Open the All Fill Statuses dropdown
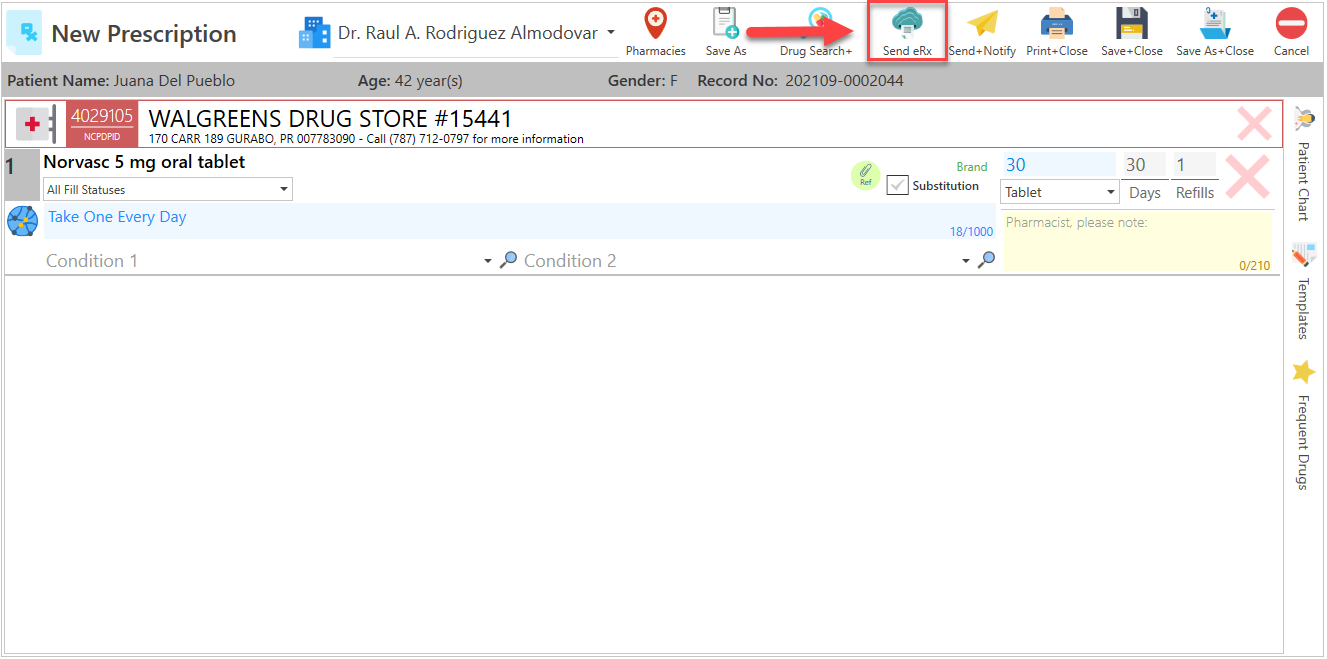 pos(168,190)
